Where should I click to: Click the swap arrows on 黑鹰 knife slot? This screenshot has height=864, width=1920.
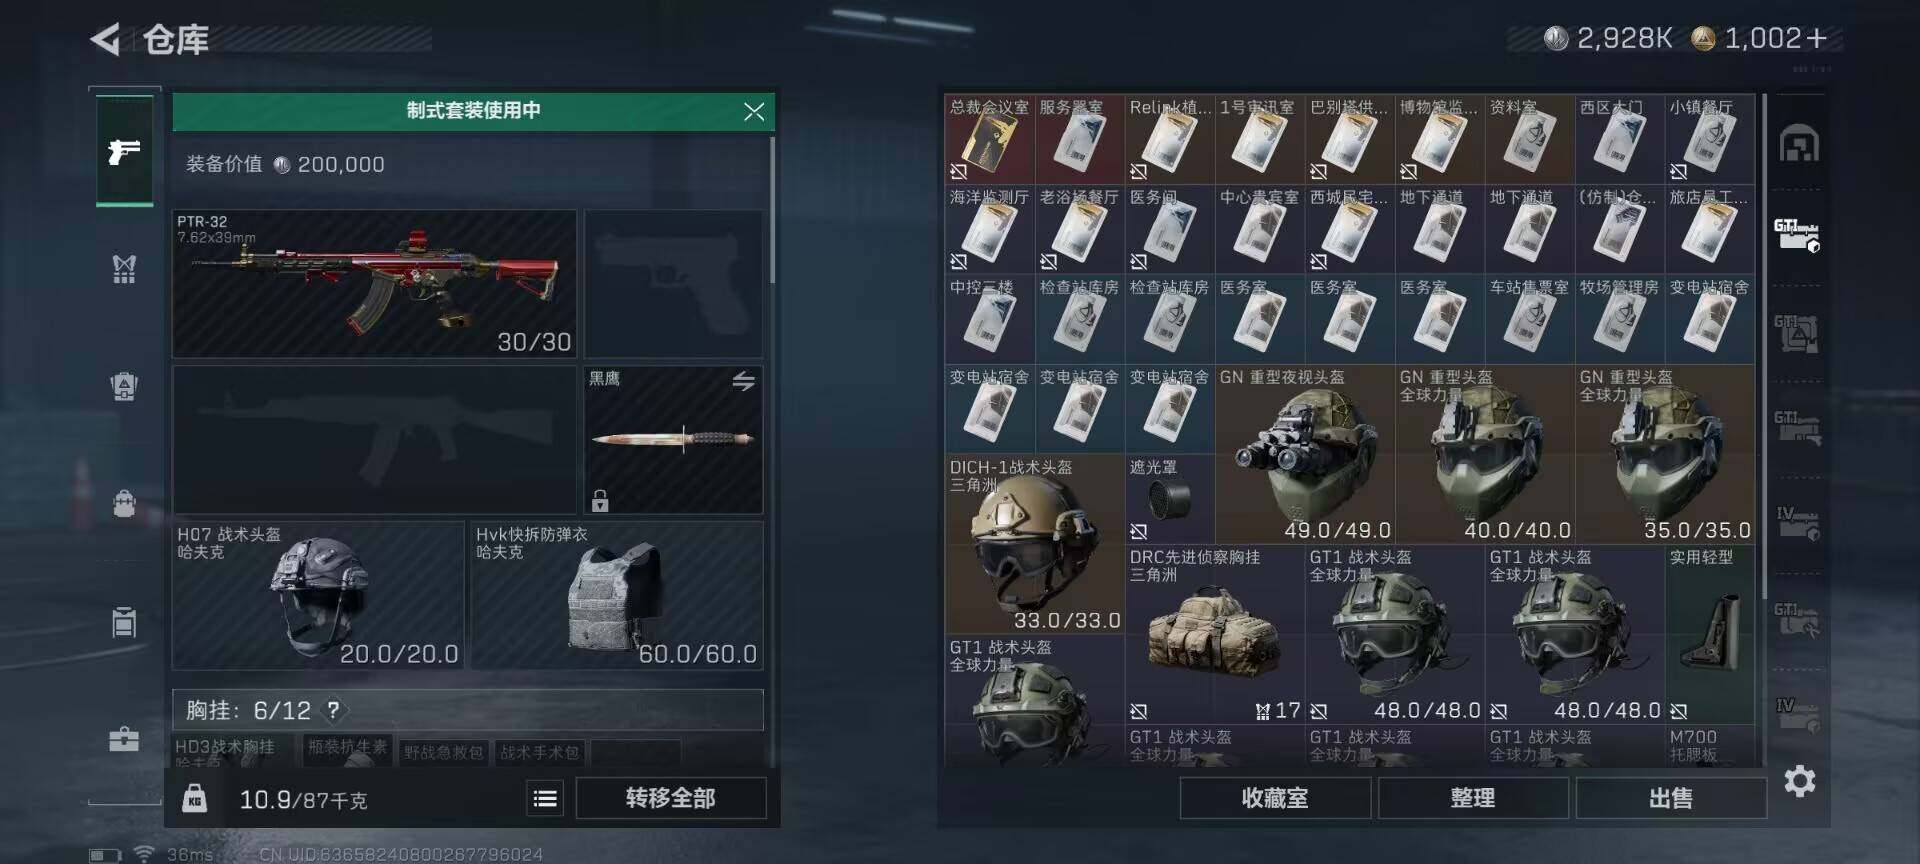743,381
